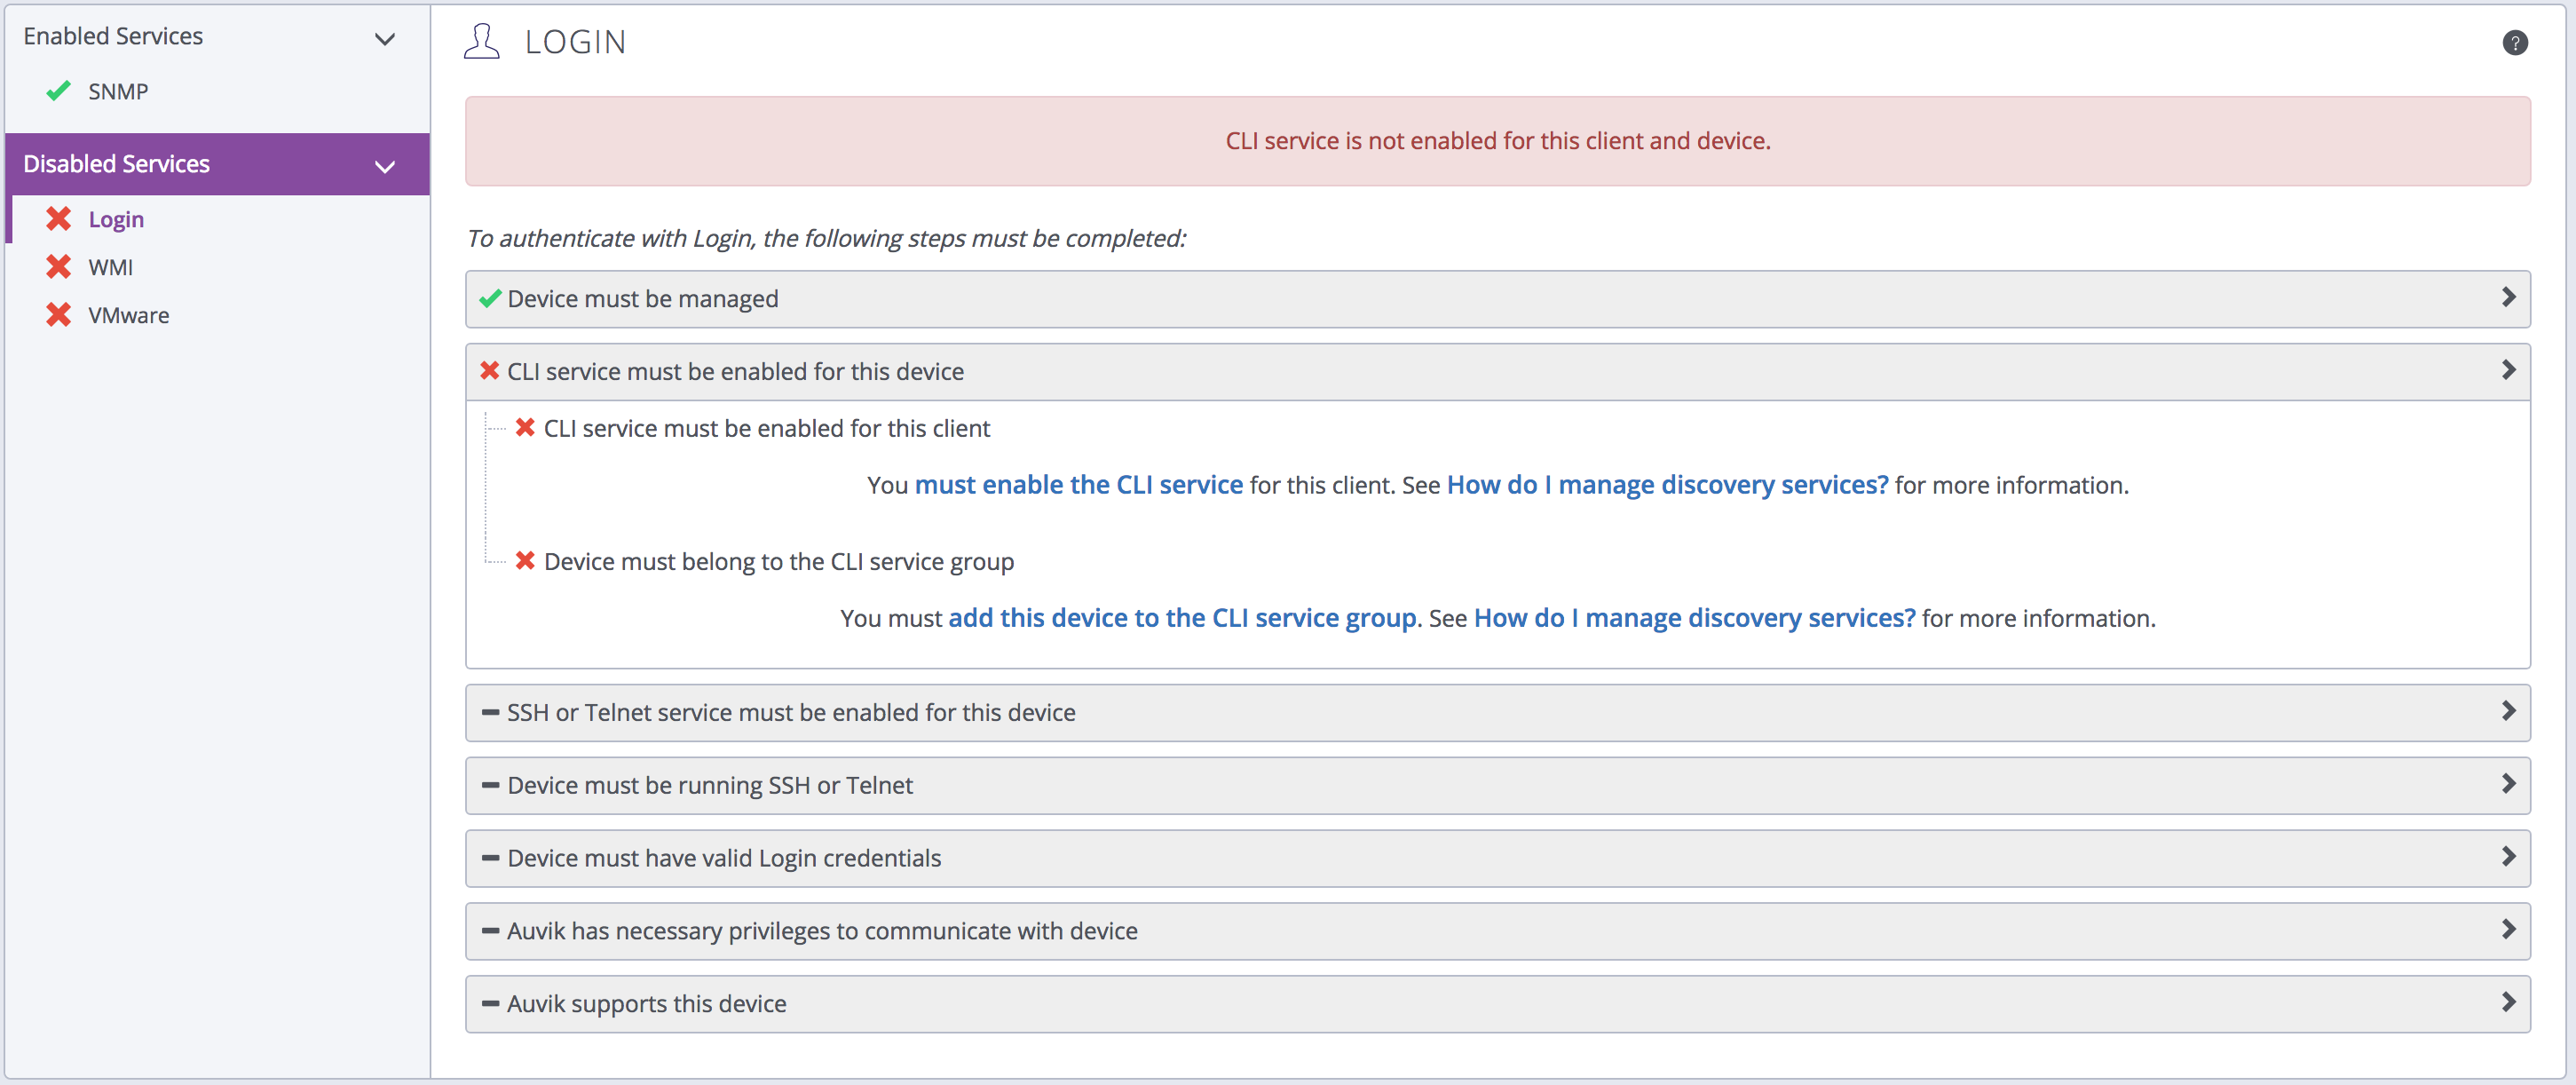Click the red X beside VMware
Viewport: 2576px width, 1085px height.
(x=58, y=315)
